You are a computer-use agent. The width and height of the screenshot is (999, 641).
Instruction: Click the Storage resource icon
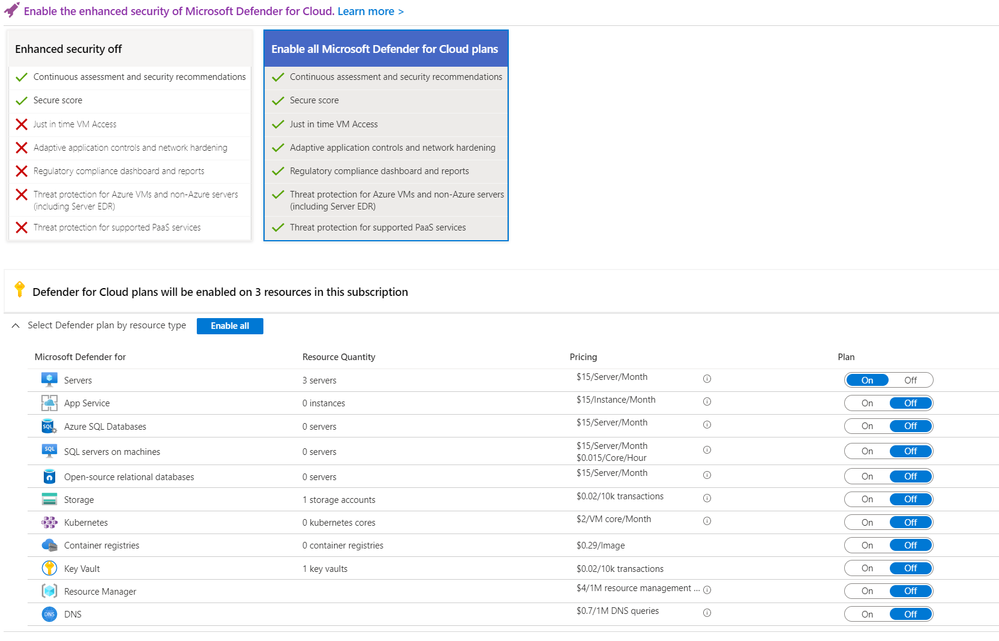[x=49, y=499]
